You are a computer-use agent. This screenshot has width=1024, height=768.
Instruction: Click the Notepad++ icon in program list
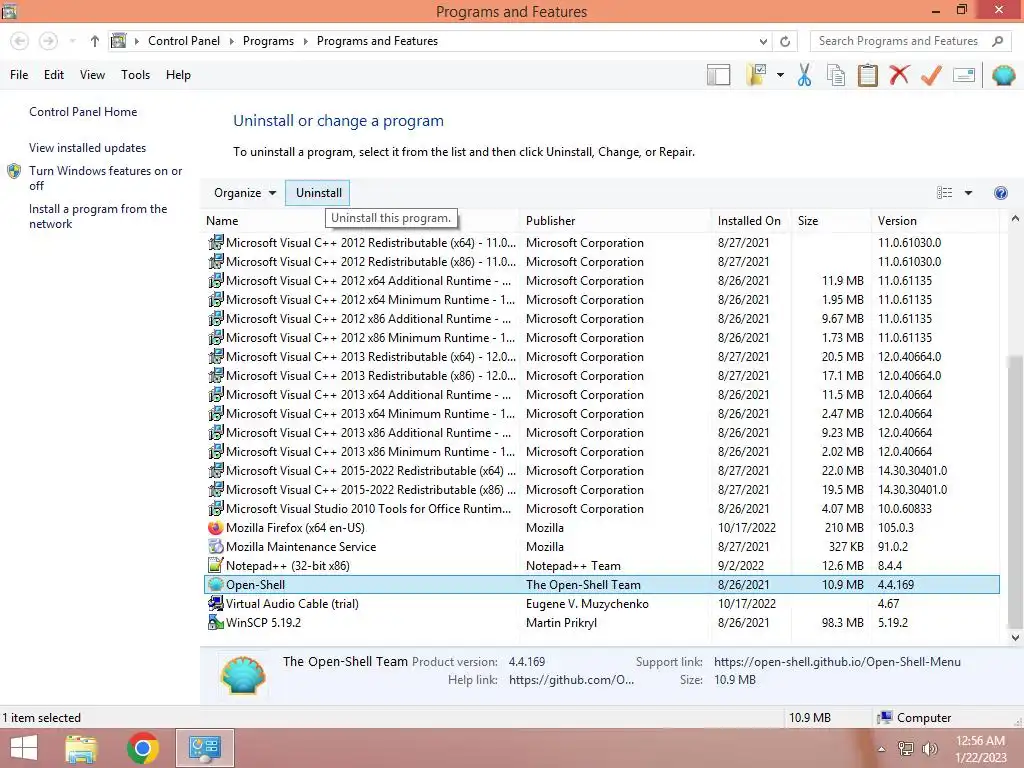(x=216, y=566)
